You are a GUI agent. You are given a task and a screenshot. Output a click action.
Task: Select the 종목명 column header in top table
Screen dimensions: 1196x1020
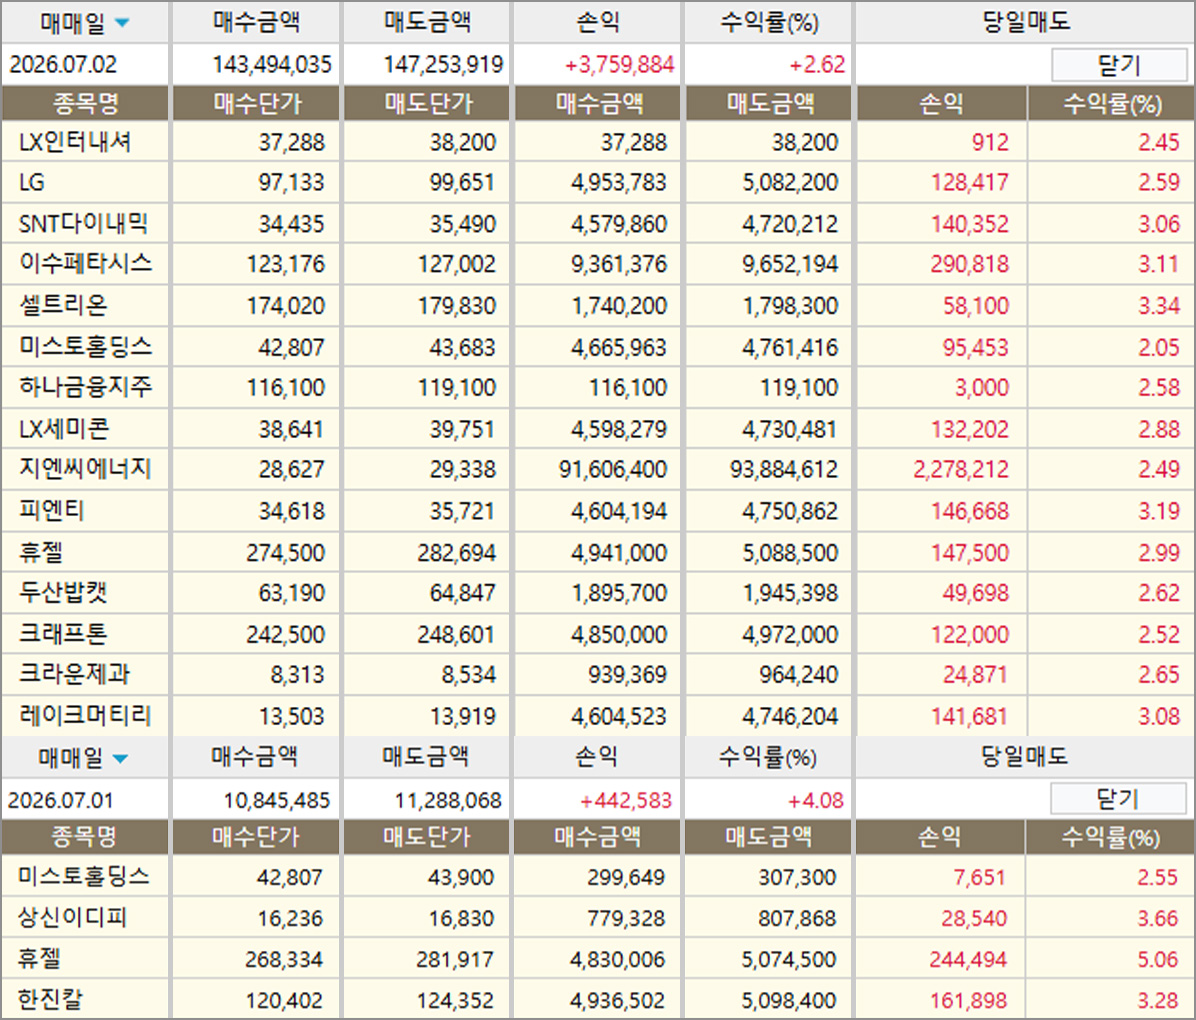coord(85,103)
